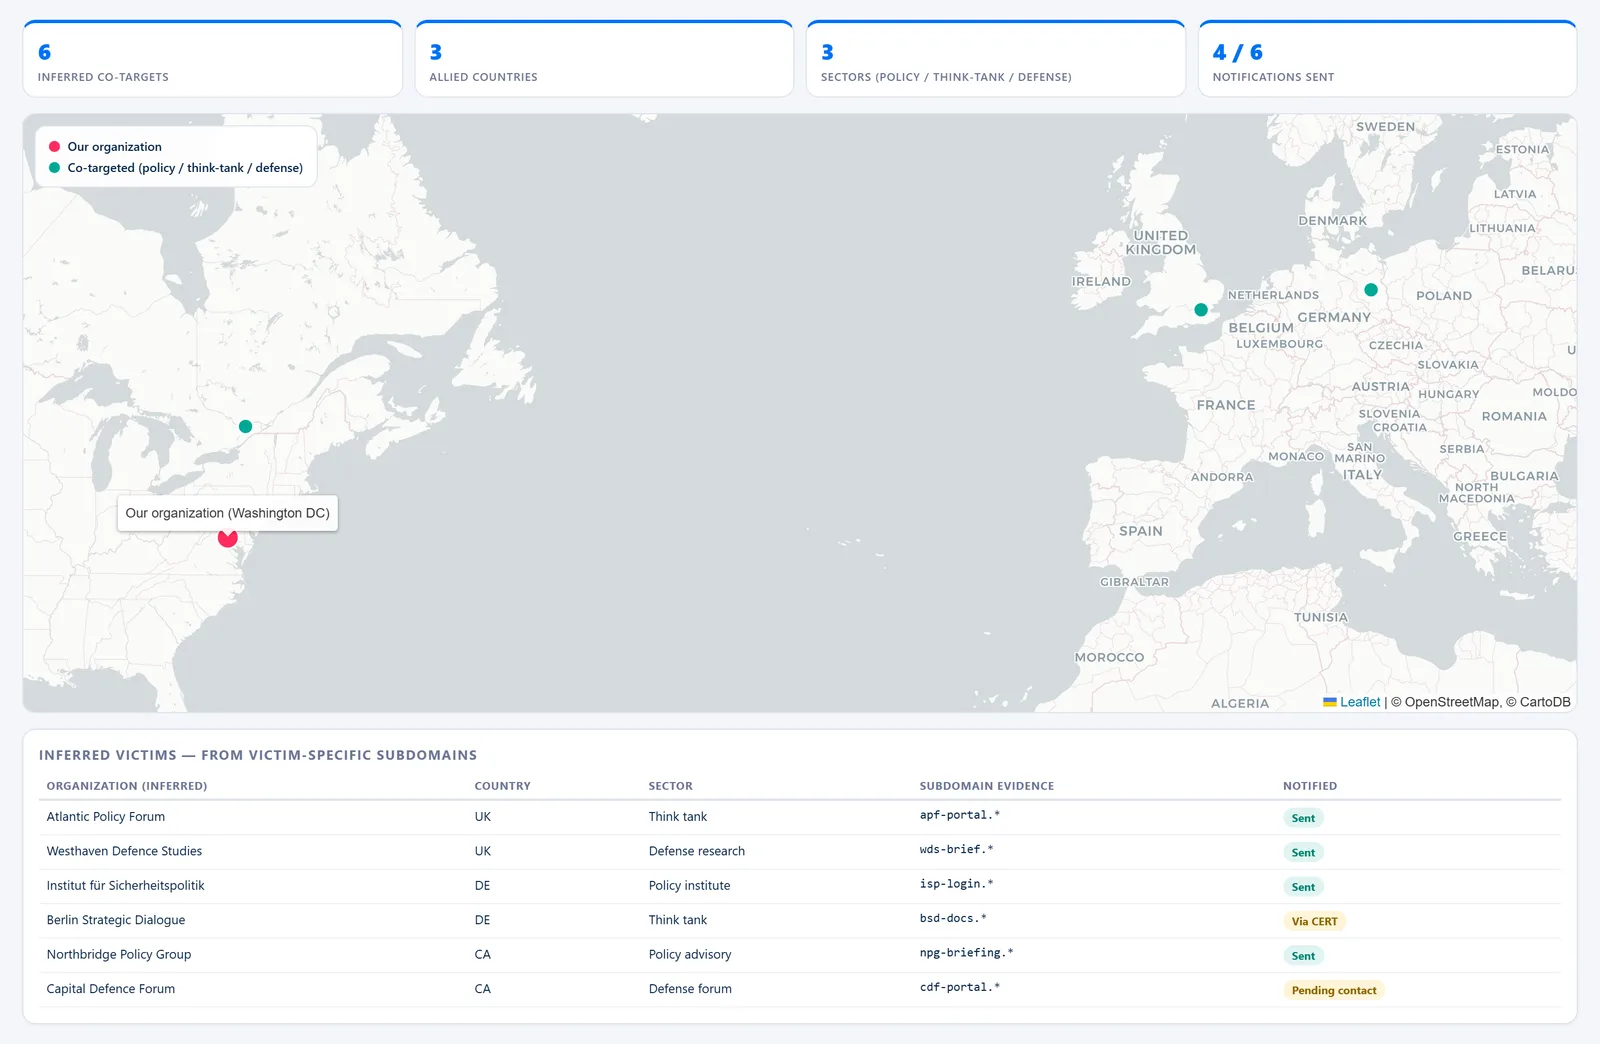Click the bsd-docs.* subdomain evidence
This screenshot has height=1044, width=1600.
click(x=953, y=918)
